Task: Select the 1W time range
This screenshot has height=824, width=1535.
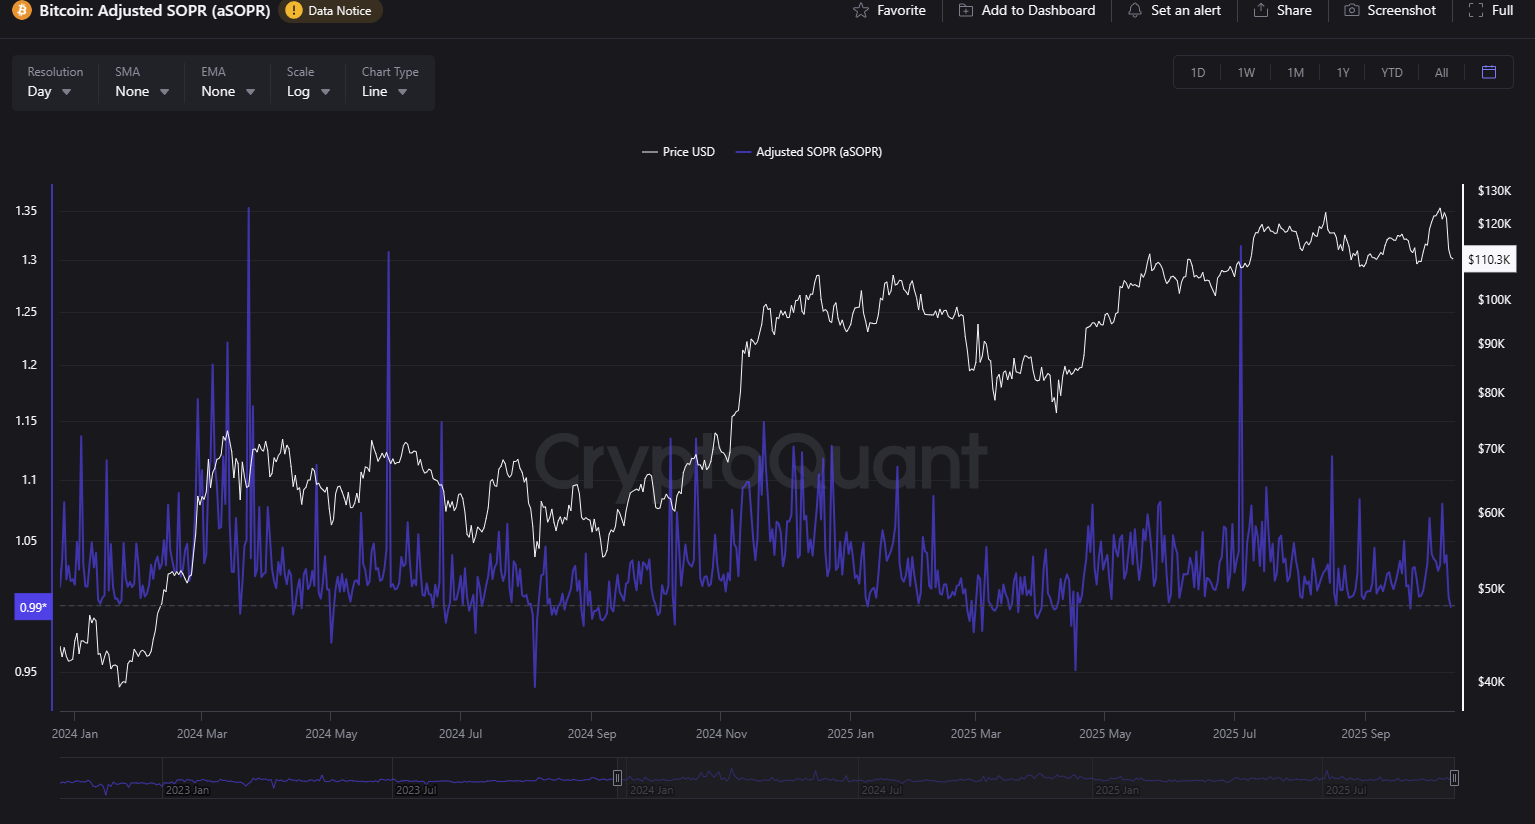Action: click(x=1246, y=73)
